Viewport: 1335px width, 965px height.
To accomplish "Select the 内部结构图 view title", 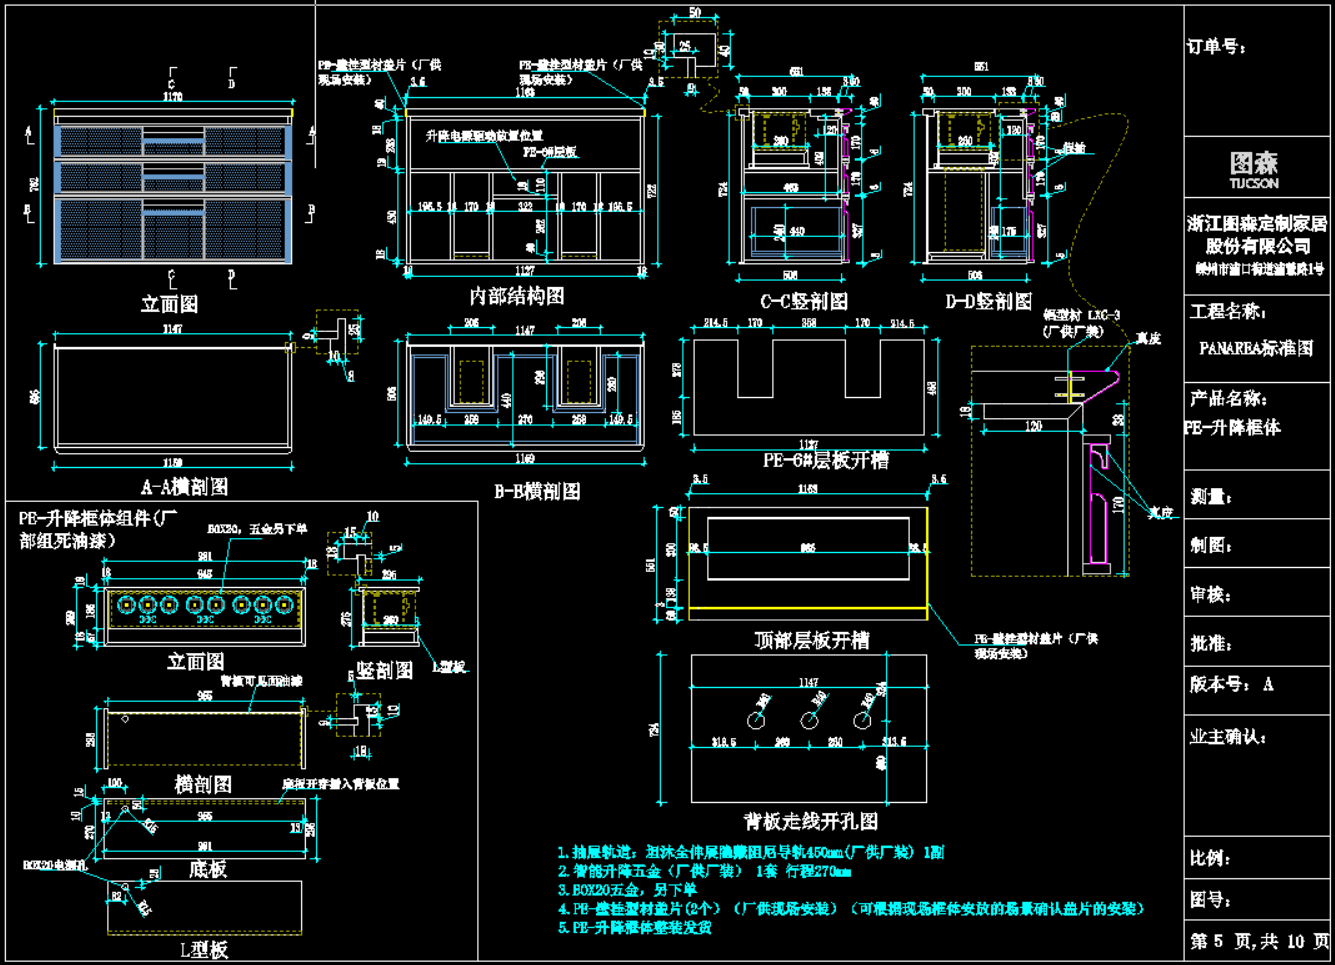I will click(517, 296).
